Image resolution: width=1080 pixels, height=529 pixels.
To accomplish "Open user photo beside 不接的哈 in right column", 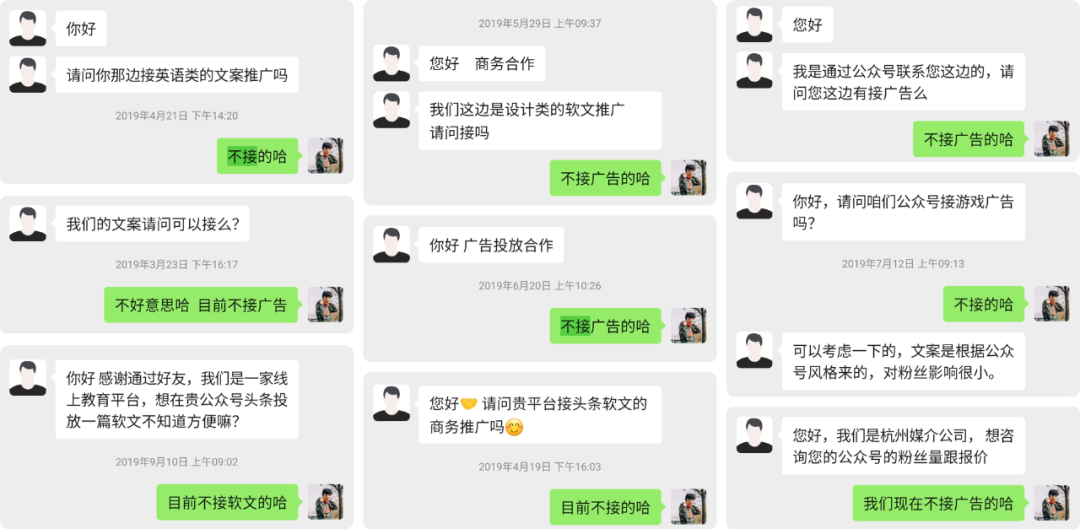I will 1051,304.
